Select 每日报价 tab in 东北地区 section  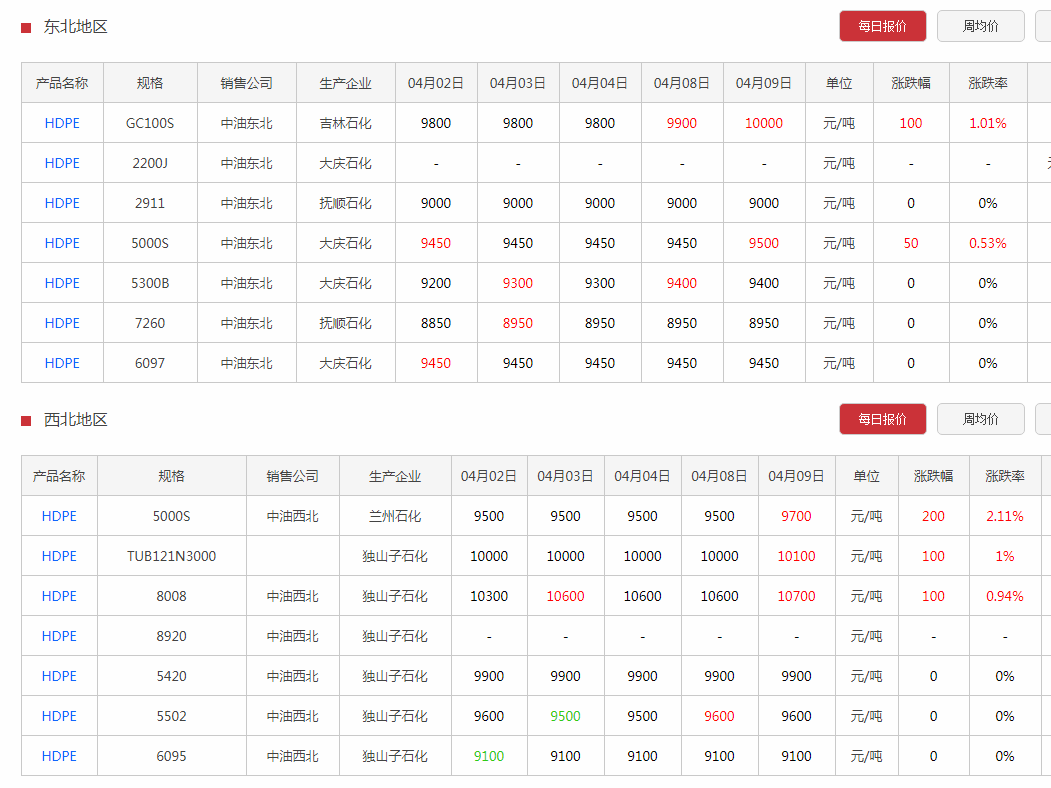[882, 26]
